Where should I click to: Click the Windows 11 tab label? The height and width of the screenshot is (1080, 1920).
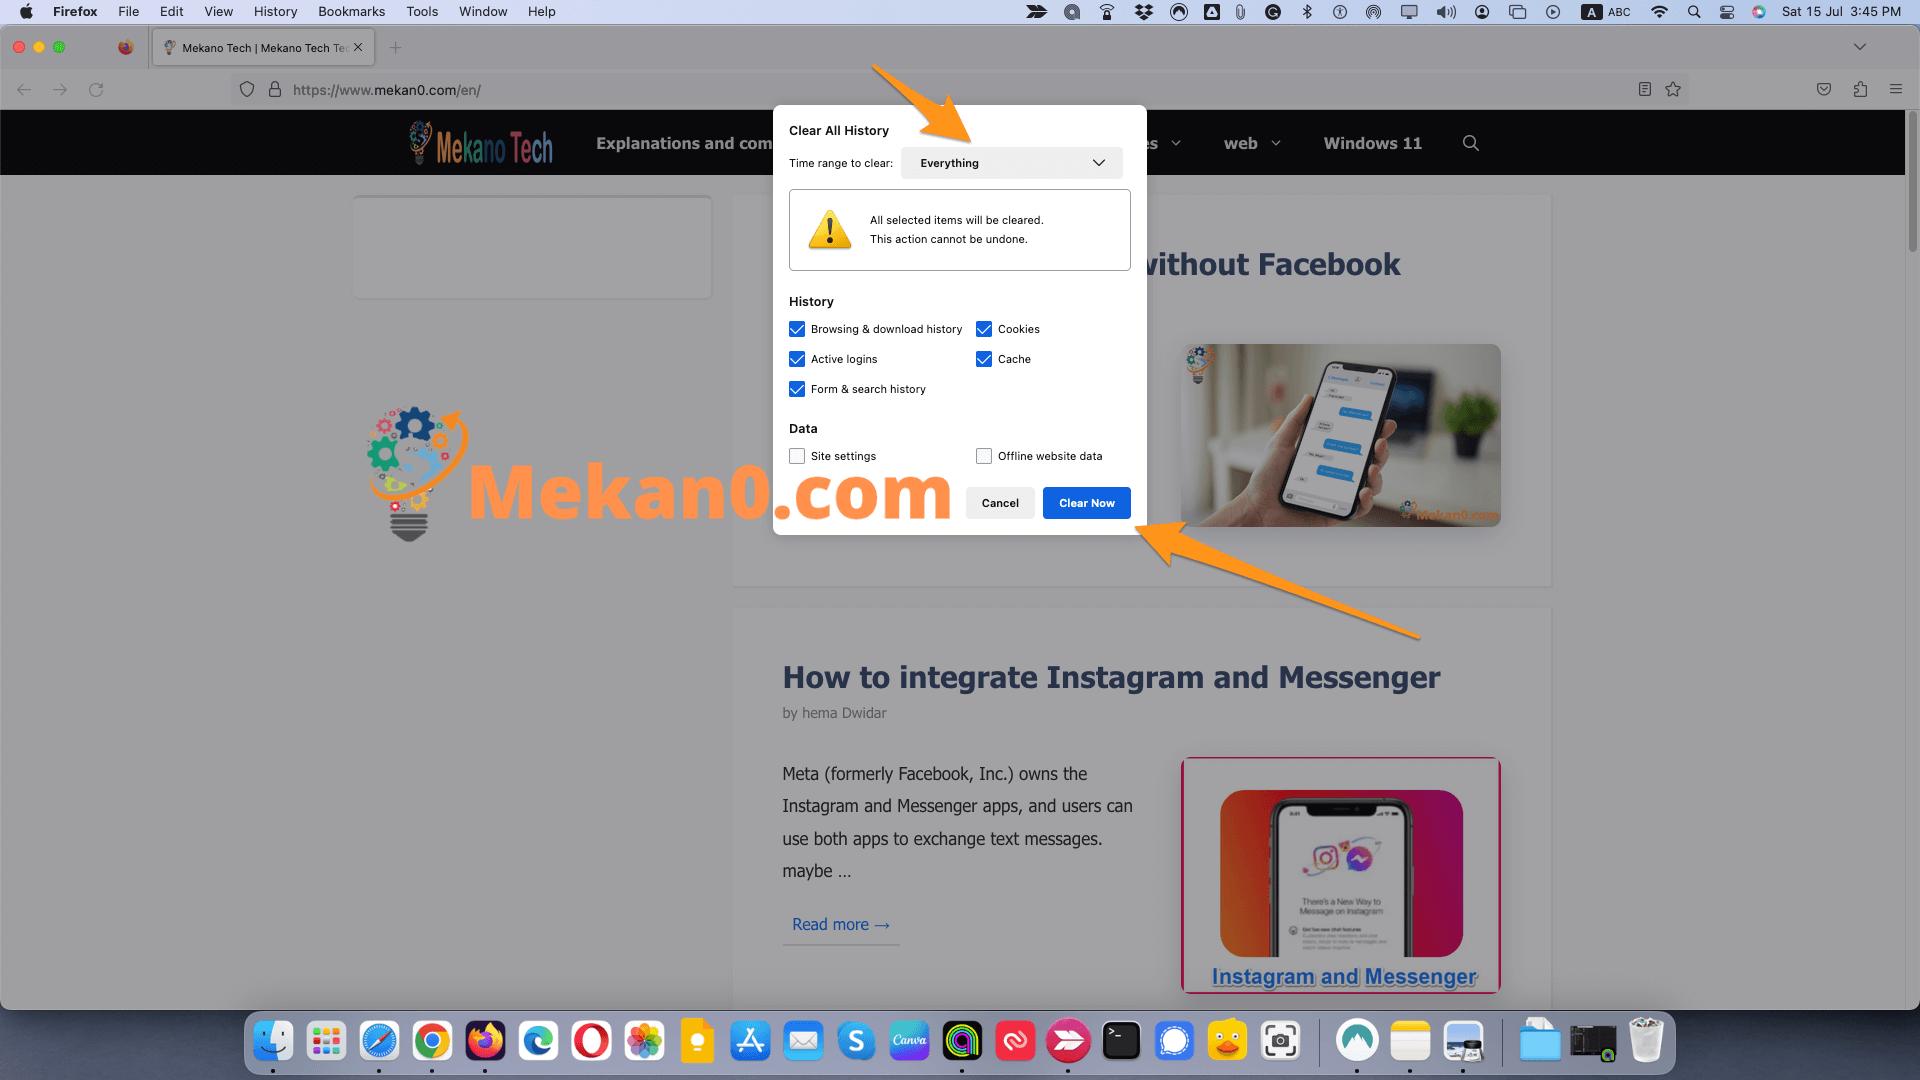(x=1373, y=142)
